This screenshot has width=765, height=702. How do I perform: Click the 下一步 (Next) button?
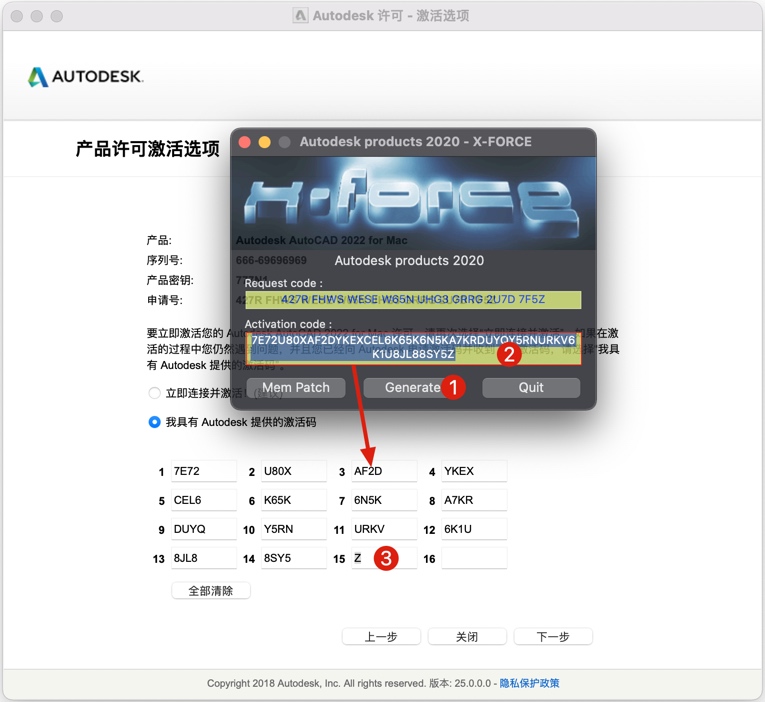[x=553, y=637]
